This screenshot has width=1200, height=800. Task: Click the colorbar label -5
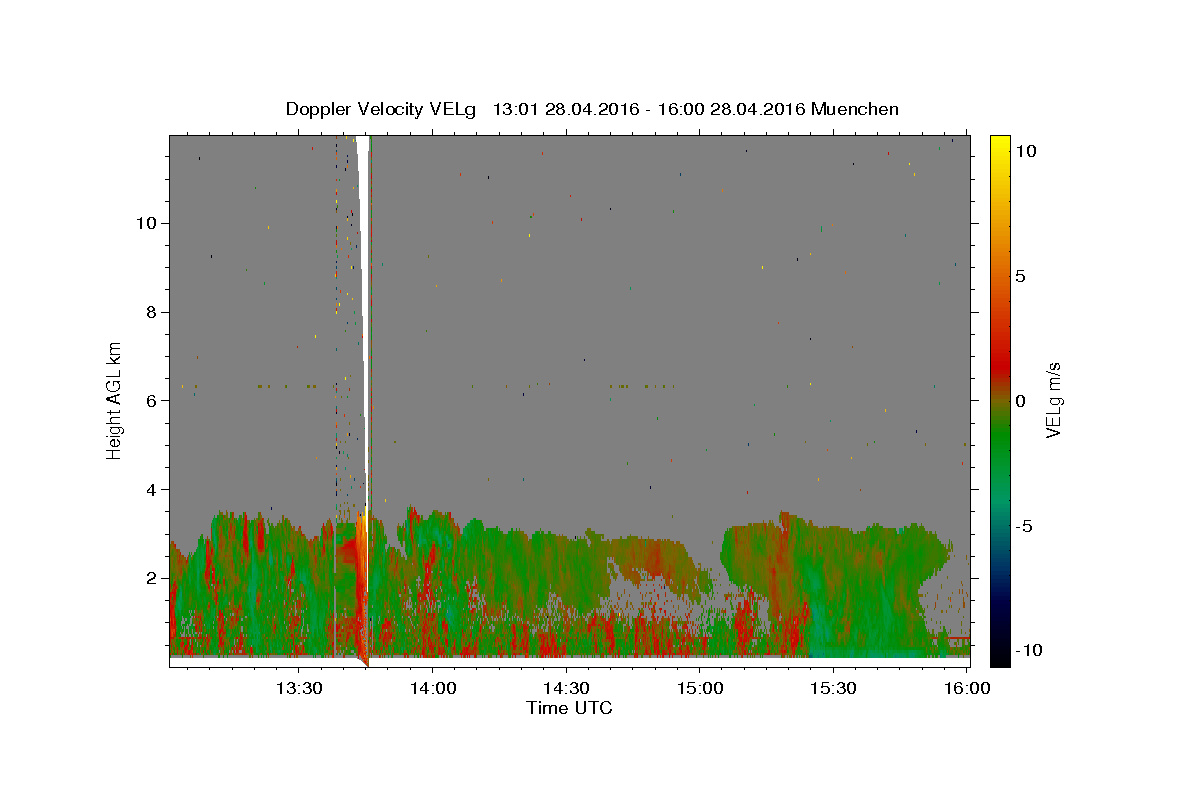tap(1022, 526)
